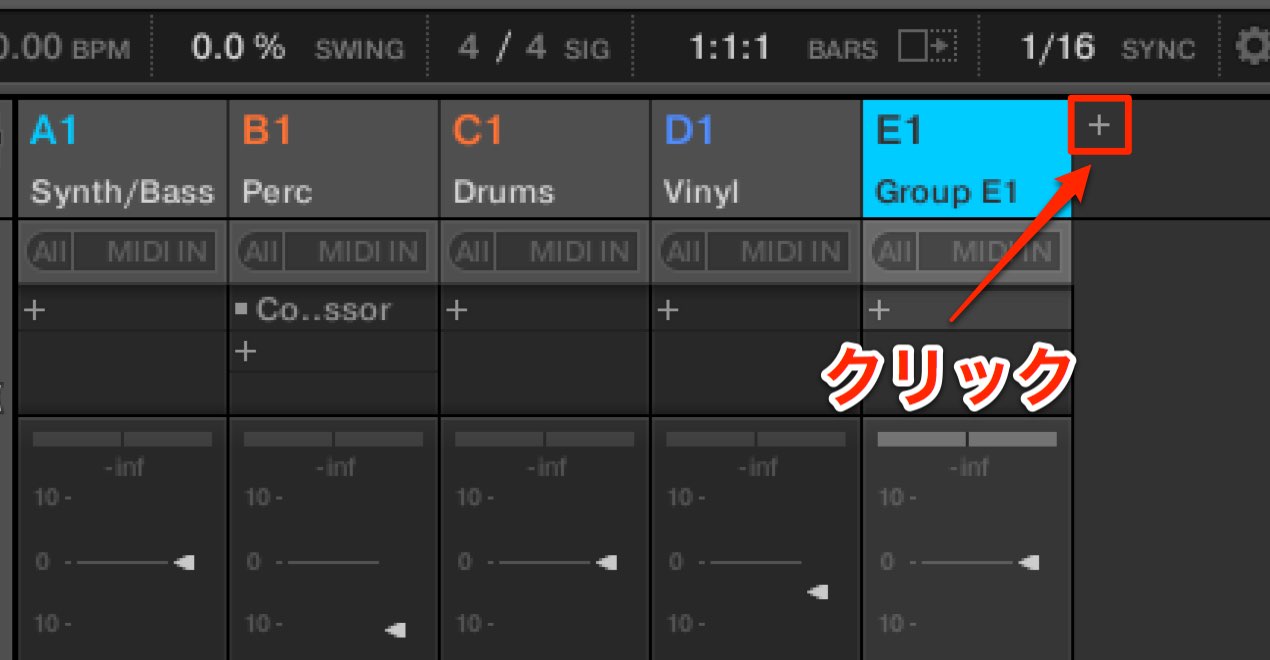This screenshot has height=660, width=1270.
Task: Open the MIDI IN selector in the D1 channel
Action: pos(780,252)
